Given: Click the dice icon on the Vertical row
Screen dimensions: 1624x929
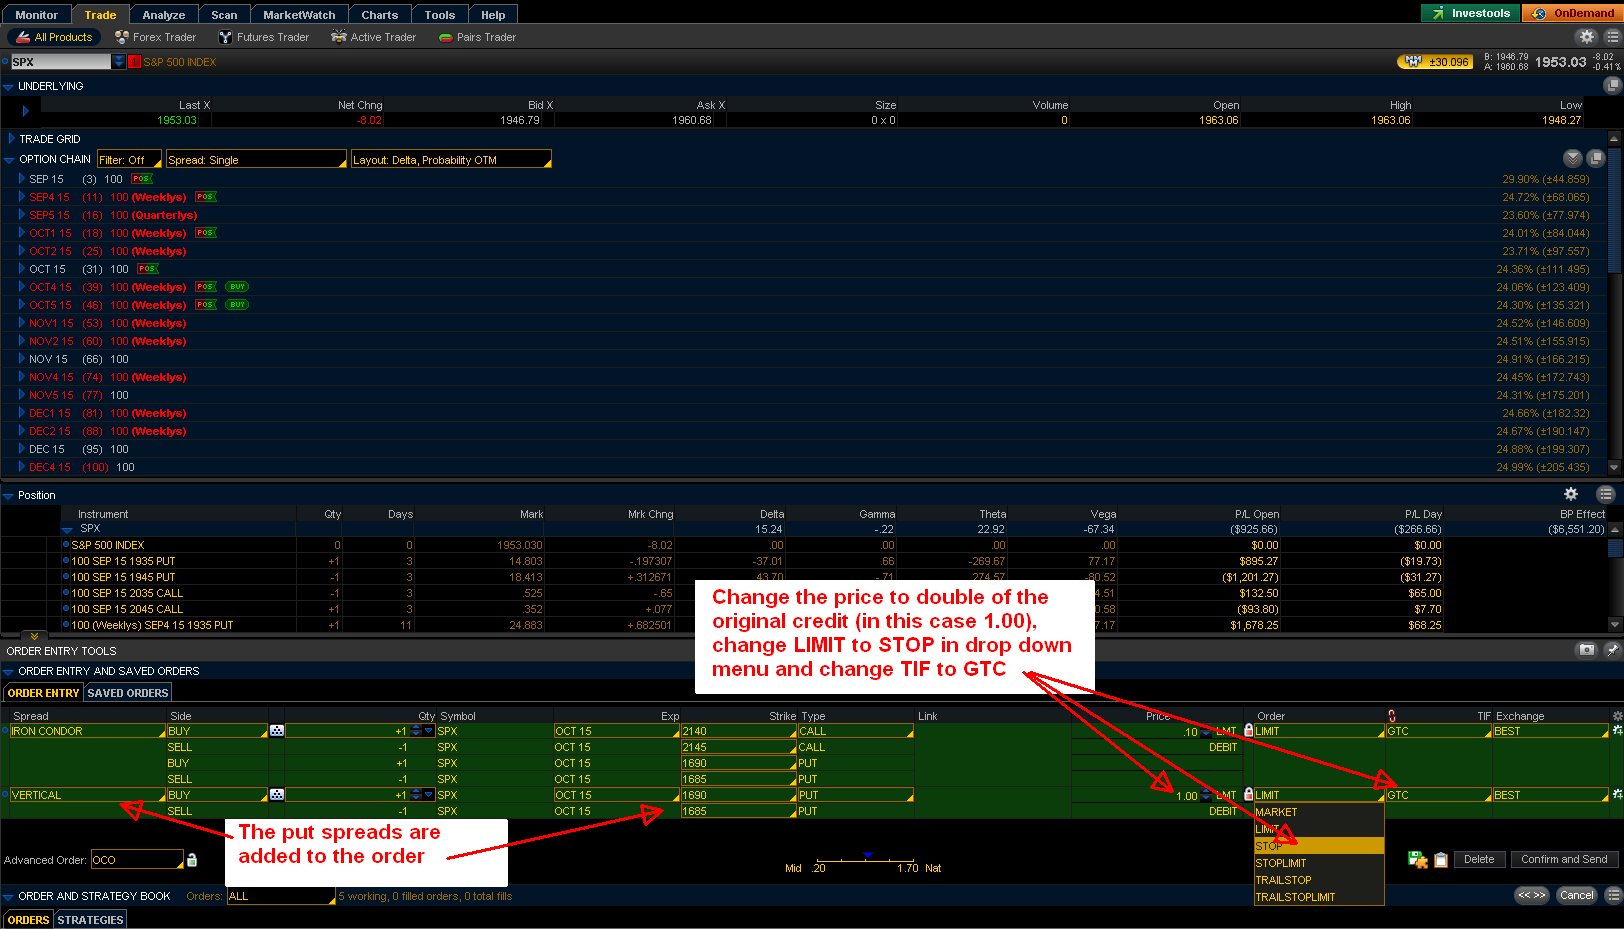Looking at the screenshot, I should pyautogui.click(x=277, y=795).
